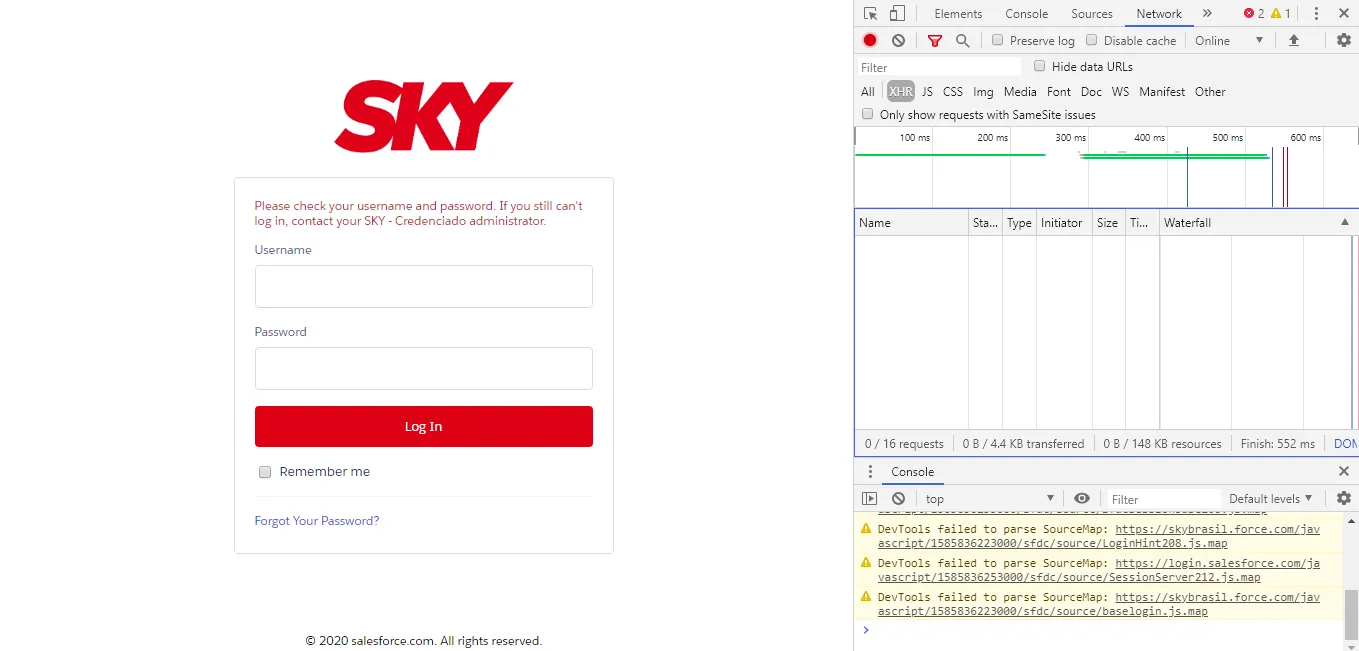Click the SKY logo image
The height and width of the screenshot is (651, 1359).
click(x=424, y=117)
